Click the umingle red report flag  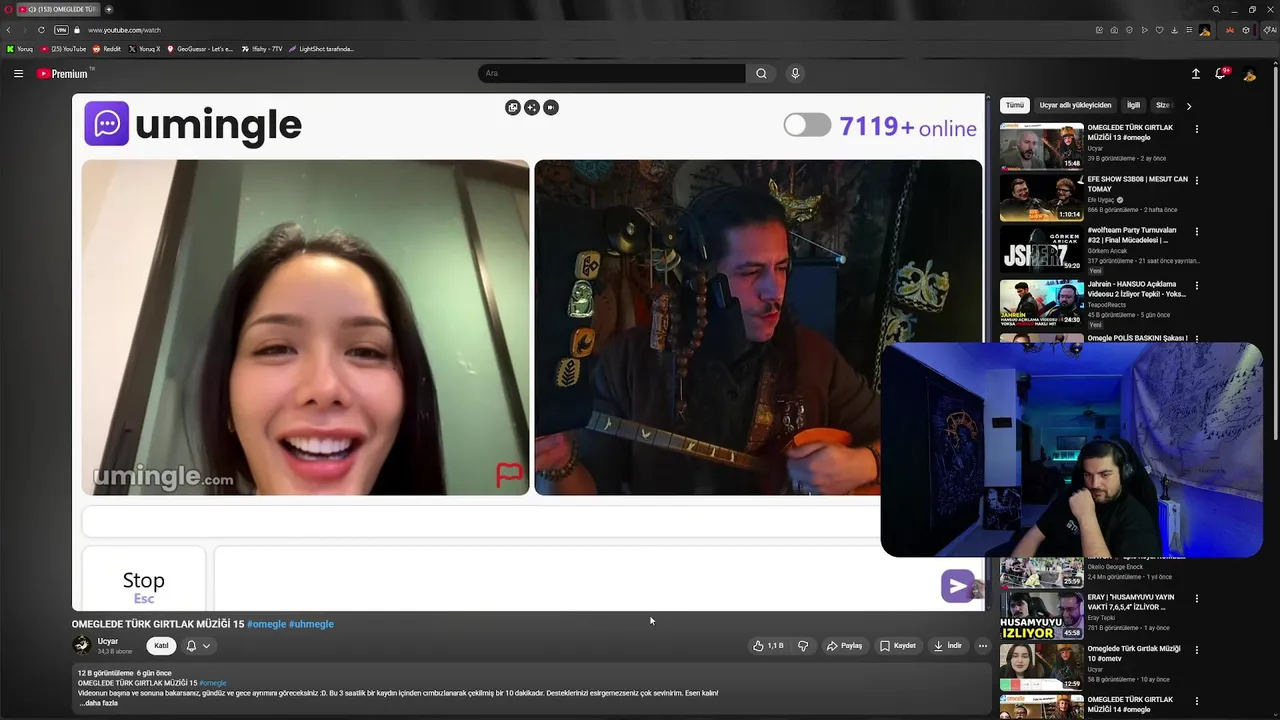510,475
